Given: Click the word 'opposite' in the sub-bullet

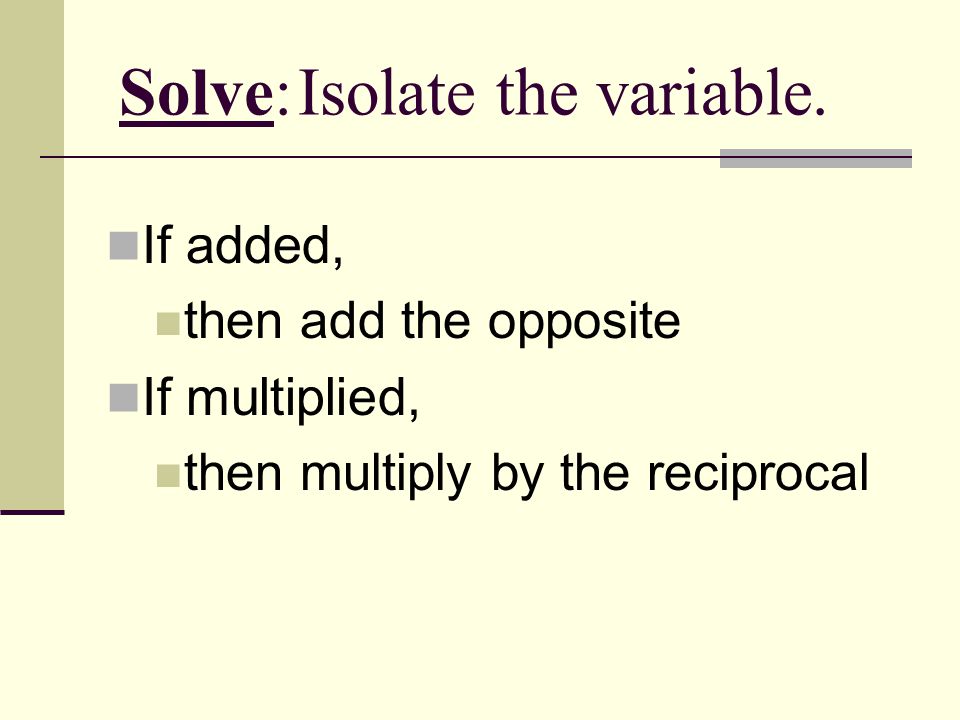Looking at the screenshot, I should click(x=584, y=323).
